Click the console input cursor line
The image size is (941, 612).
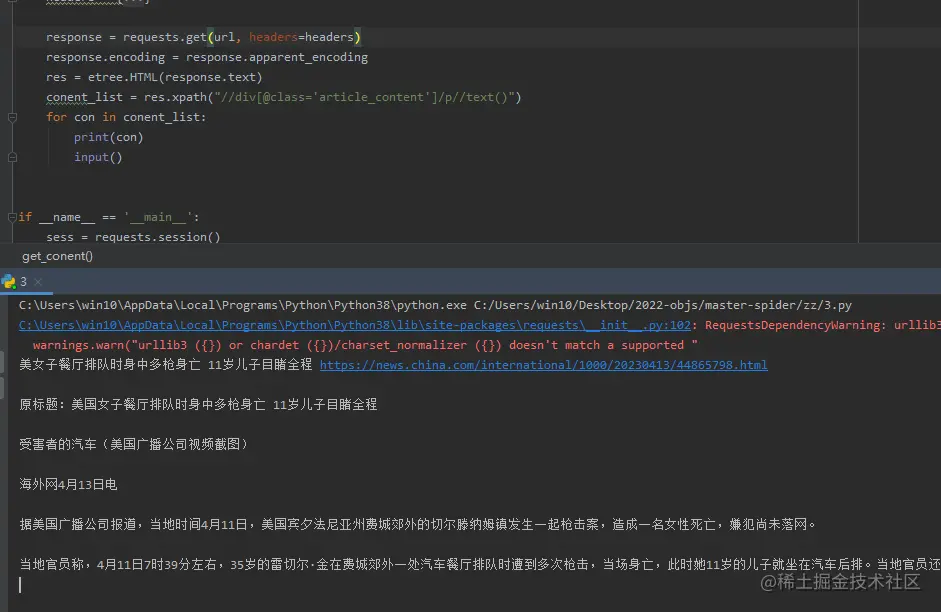tap(20, 586)
